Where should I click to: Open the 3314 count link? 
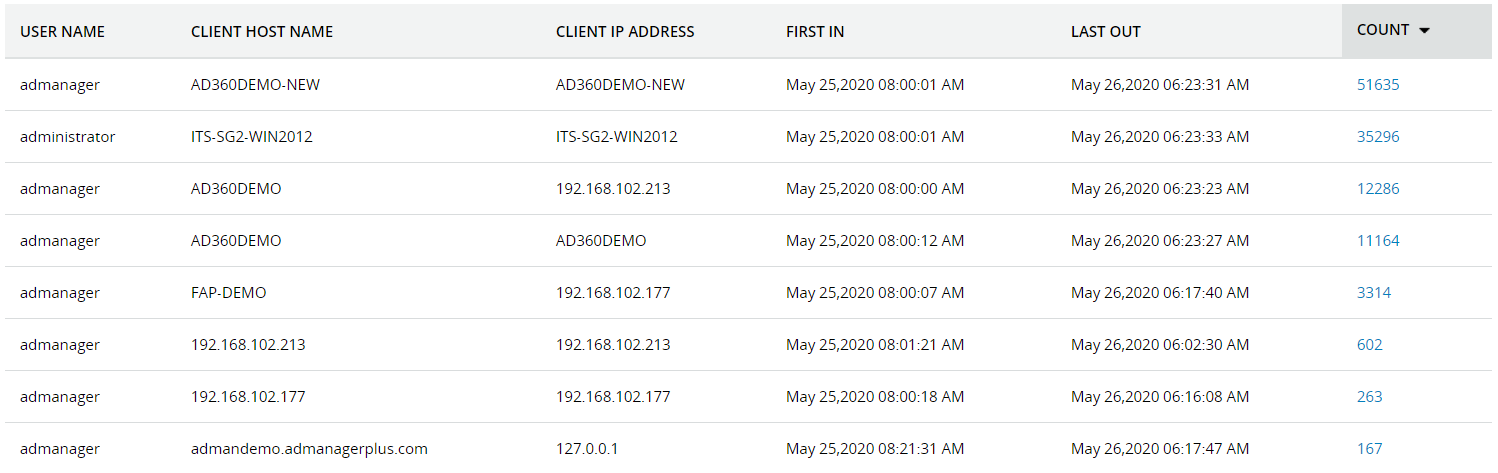[1374, 293]
